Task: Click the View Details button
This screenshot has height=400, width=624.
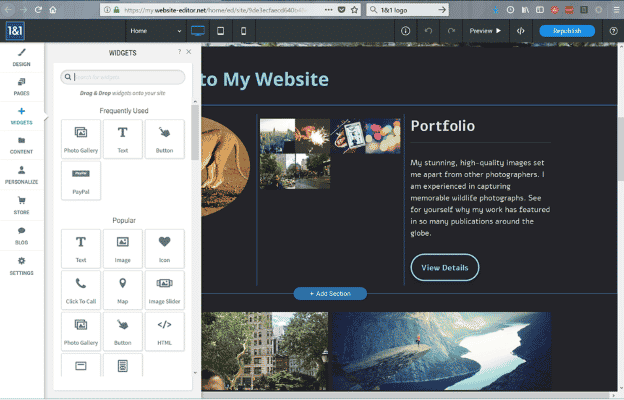Action: point(445,267)
